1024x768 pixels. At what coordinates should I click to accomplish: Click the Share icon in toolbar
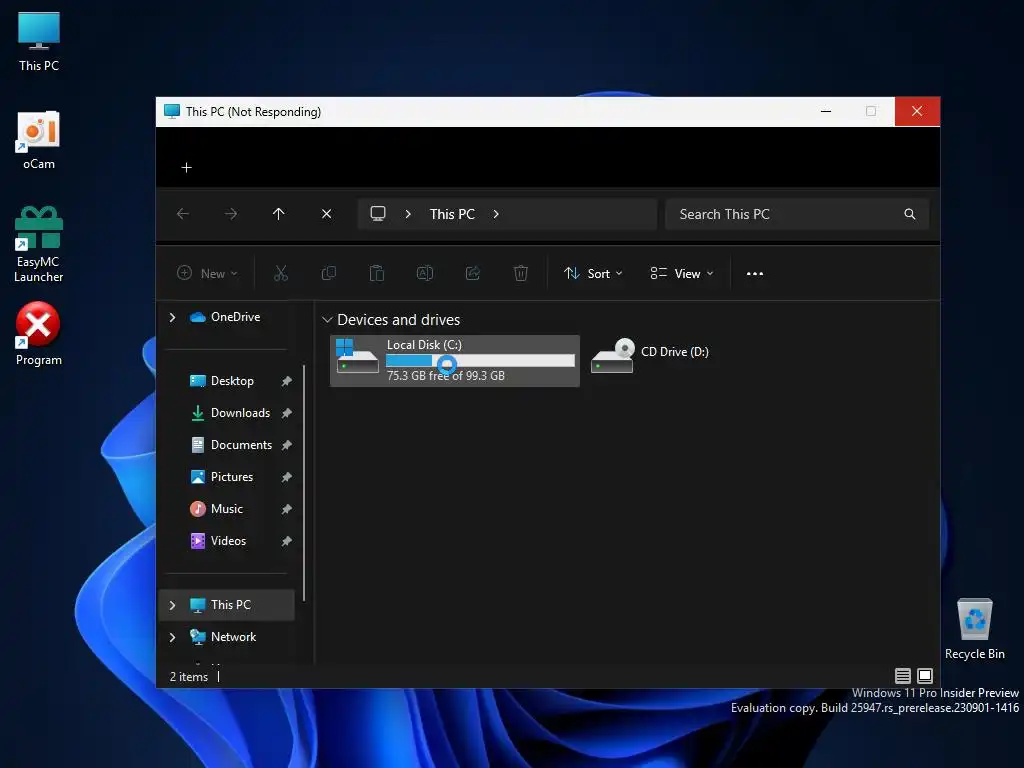tap(473, 273)
